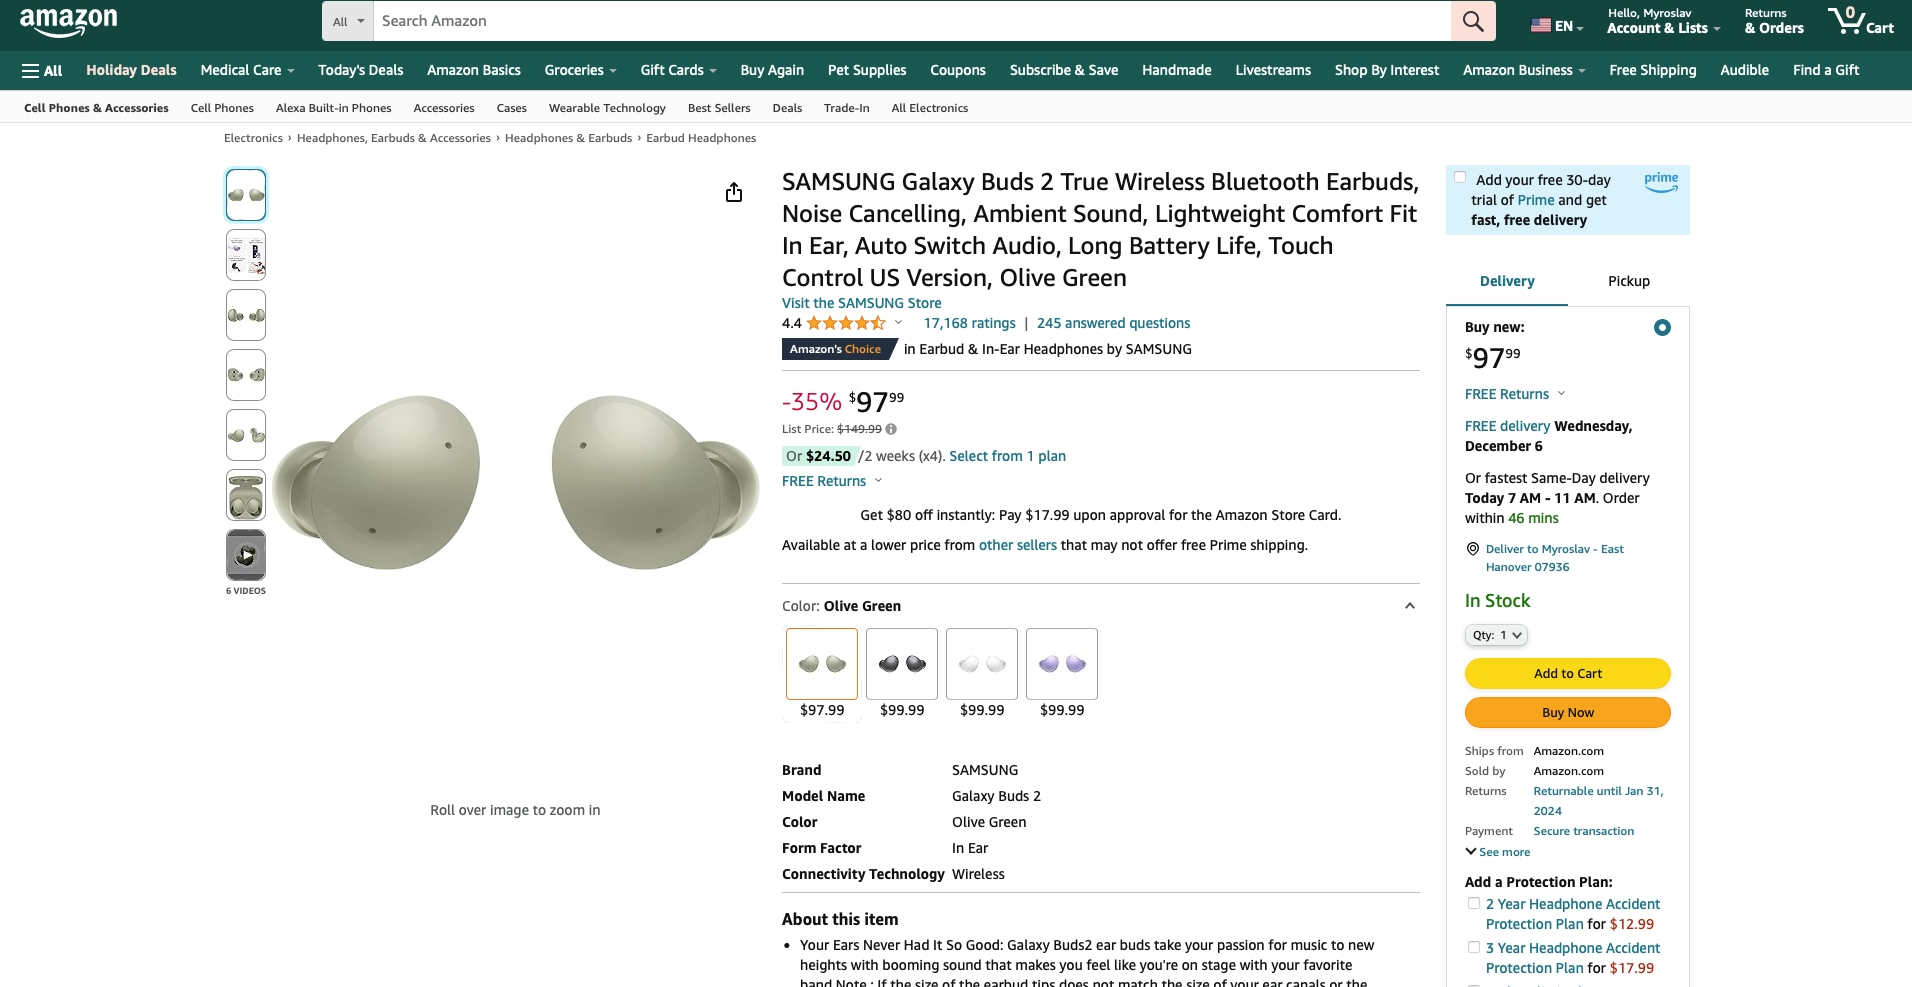The height and width of the screenshot is (987, 1912).
Task: Click the search magnifier button
Action: [x=1472, y=21]
